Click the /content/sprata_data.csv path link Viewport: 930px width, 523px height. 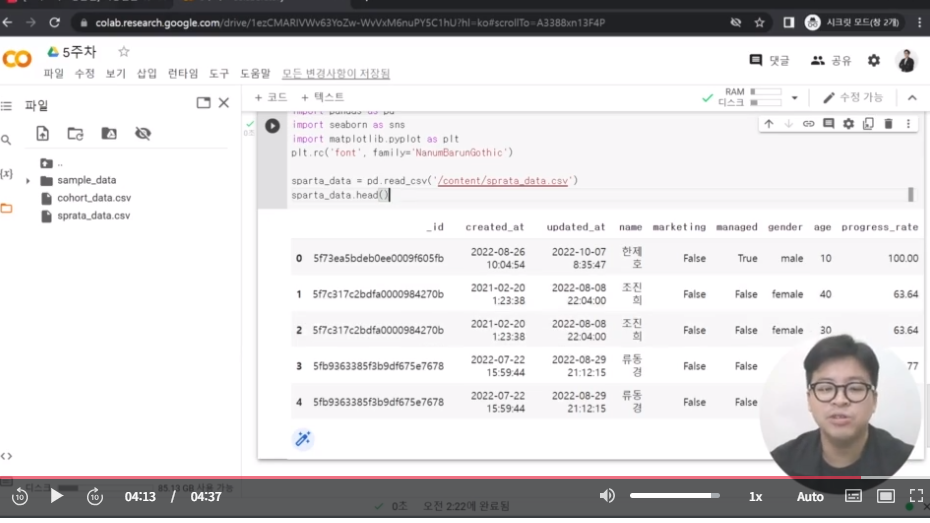pyautogui.click(x=502, y=181)
